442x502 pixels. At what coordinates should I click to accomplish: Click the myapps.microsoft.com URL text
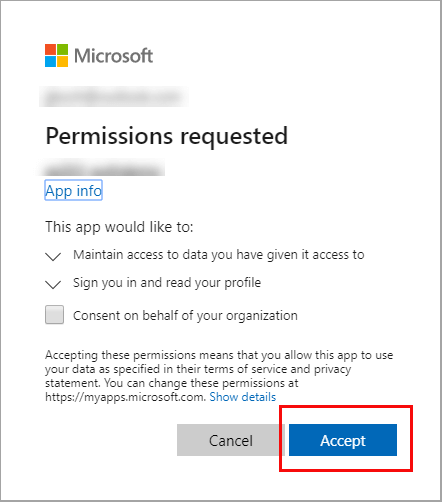point(125,397)
